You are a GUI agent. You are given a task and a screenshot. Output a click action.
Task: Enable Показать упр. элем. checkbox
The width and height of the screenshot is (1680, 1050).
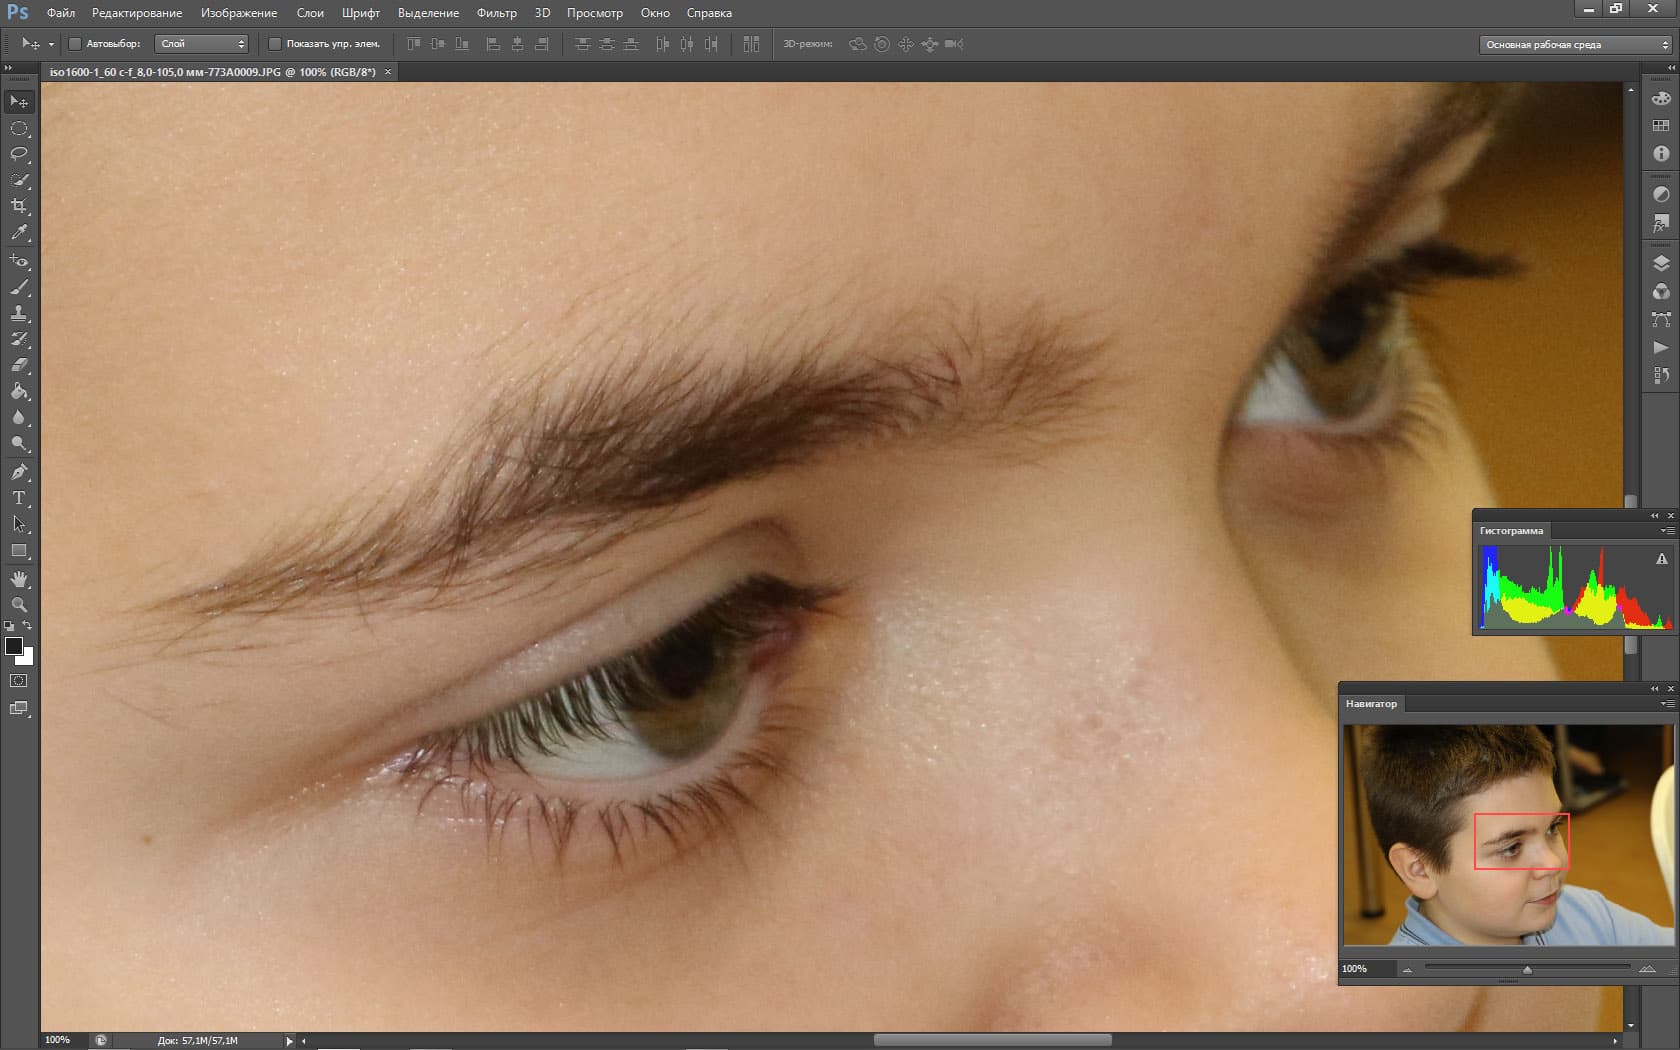(x=275, y=44)
